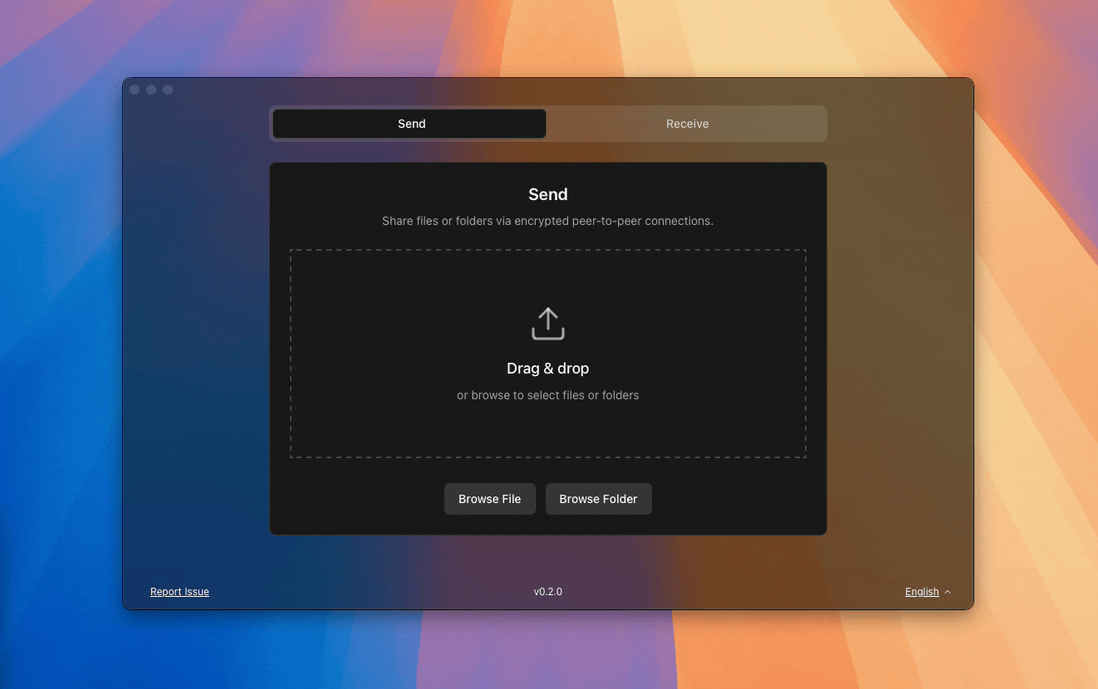This screenshot has width=1098, height=689.
Task: Click inside the drag and drop zone
Action: tap(548, 352)
